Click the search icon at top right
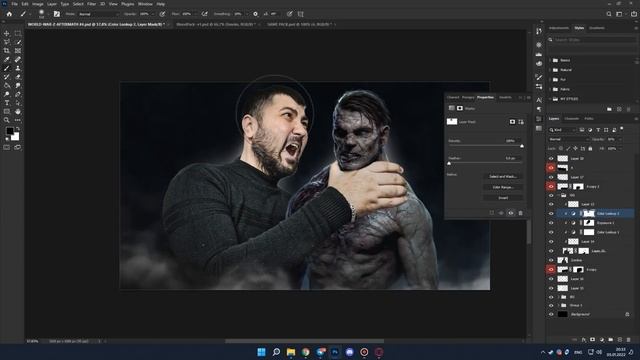The height and width of the screenshot is (360, 640). pos(609,14)
